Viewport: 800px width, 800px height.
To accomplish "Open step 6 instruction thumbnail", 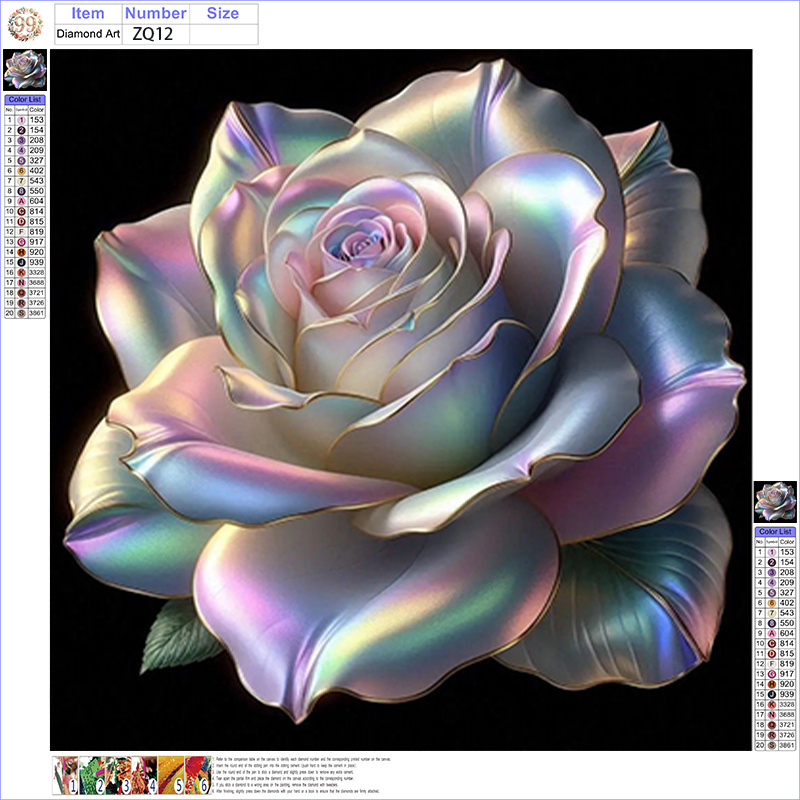I will tap(198, 776).
